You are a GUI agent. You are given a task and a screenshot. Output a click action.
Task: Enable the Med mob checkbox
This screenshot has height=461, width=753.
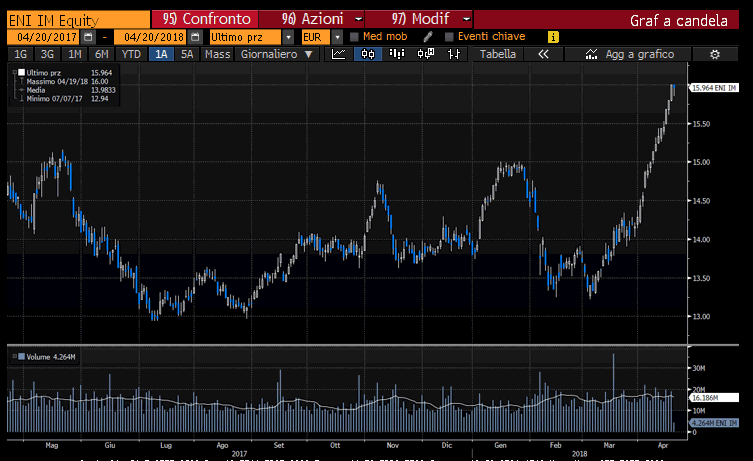pos(354,37)
